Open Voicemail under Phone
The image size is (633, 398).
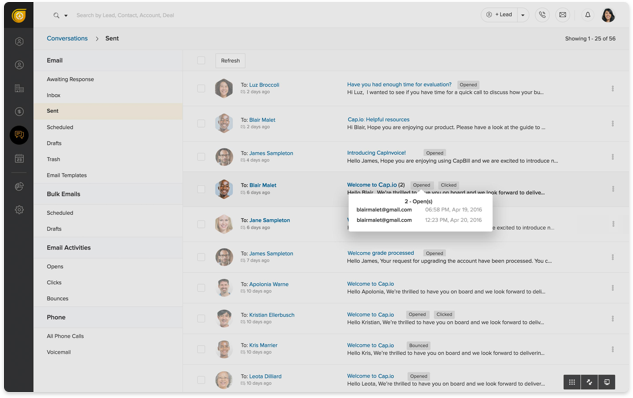(x=59, y=352)
